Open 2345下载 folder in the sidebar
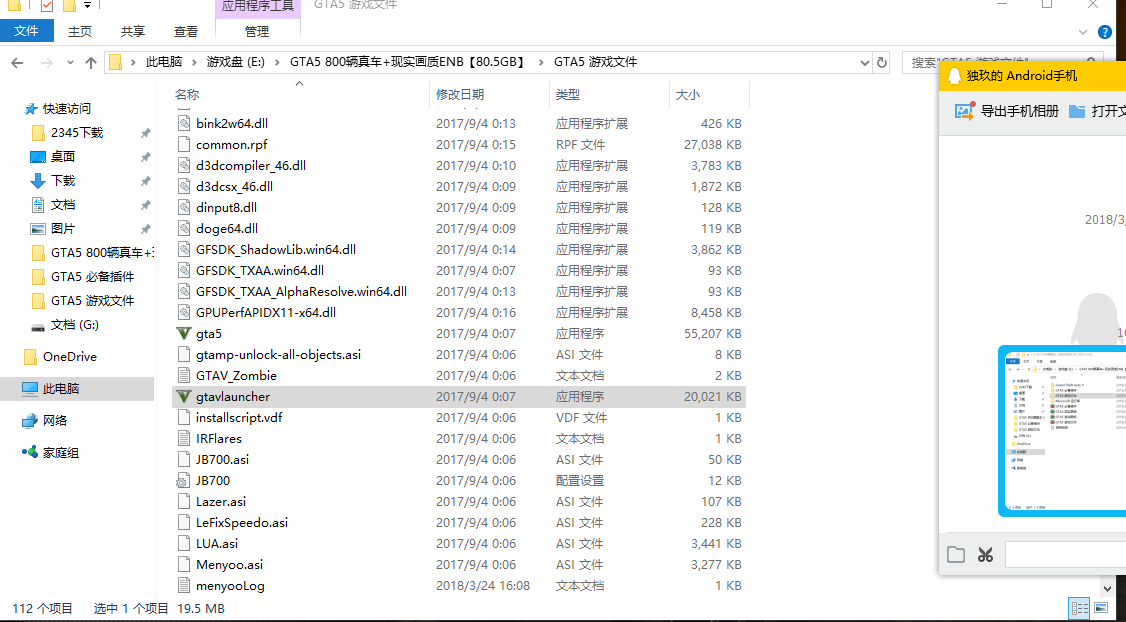Viewport: 1126px width, 622px height. (x=77, y=133)
